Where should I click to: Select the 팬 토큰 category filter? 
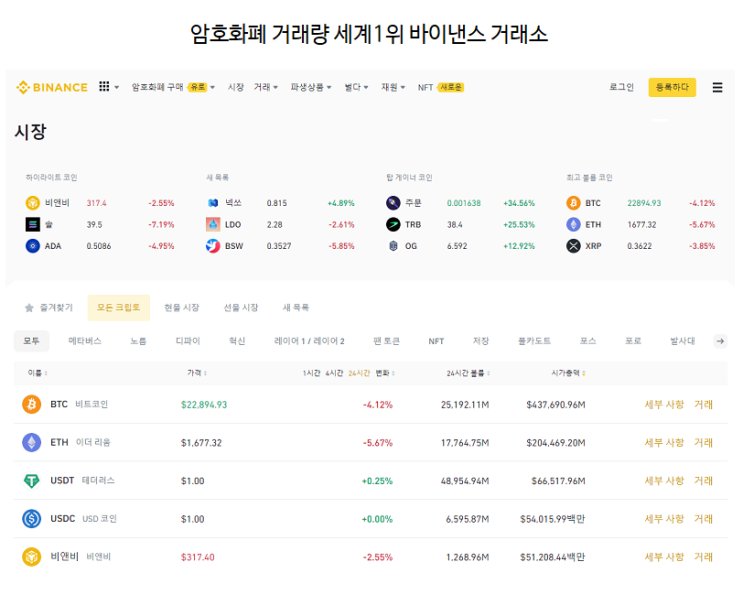pyautogui.click(x=387, y=341)
